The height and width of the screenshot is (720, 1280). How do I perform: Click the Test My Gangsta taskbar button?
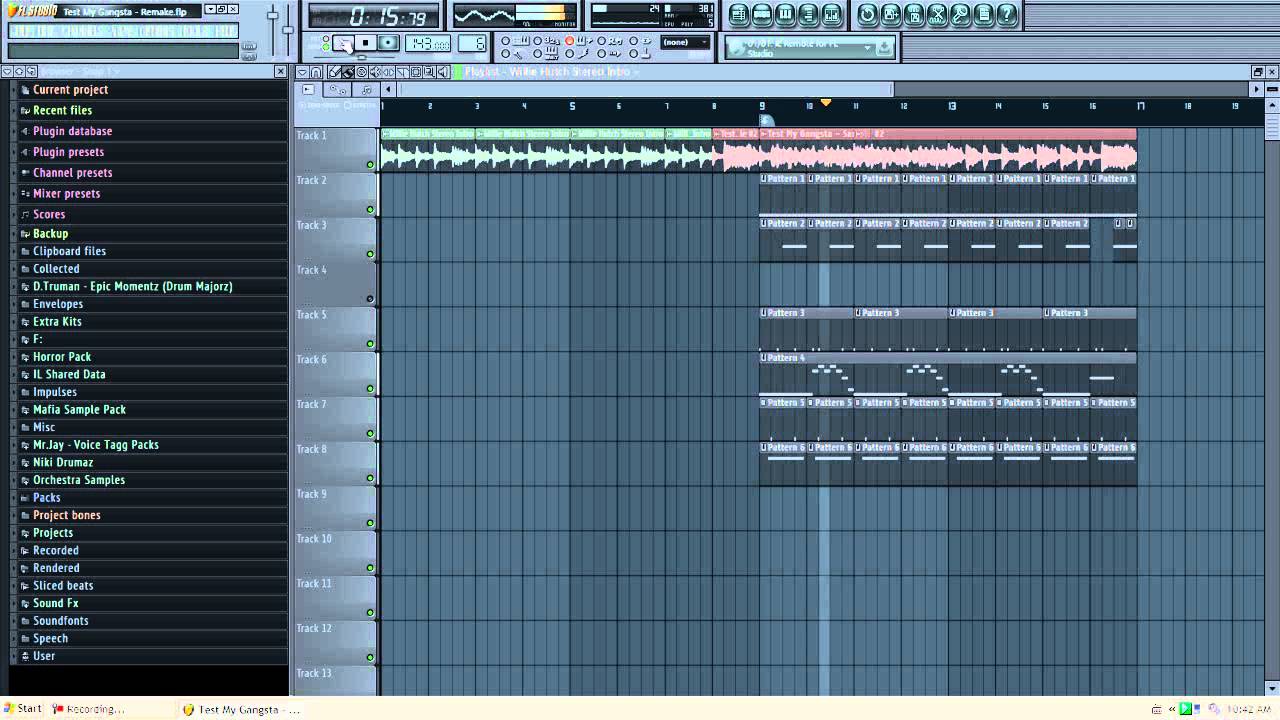(240, 709)
